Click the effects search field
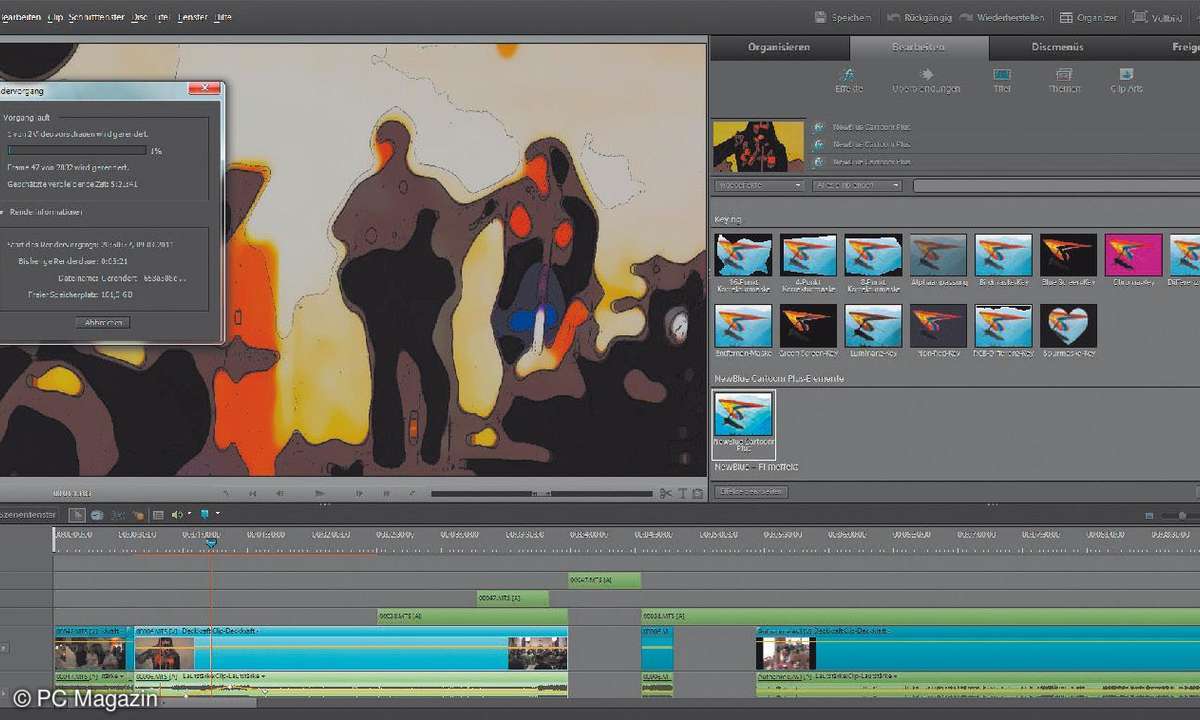Screen dimensions: 1200x720 1056,186
